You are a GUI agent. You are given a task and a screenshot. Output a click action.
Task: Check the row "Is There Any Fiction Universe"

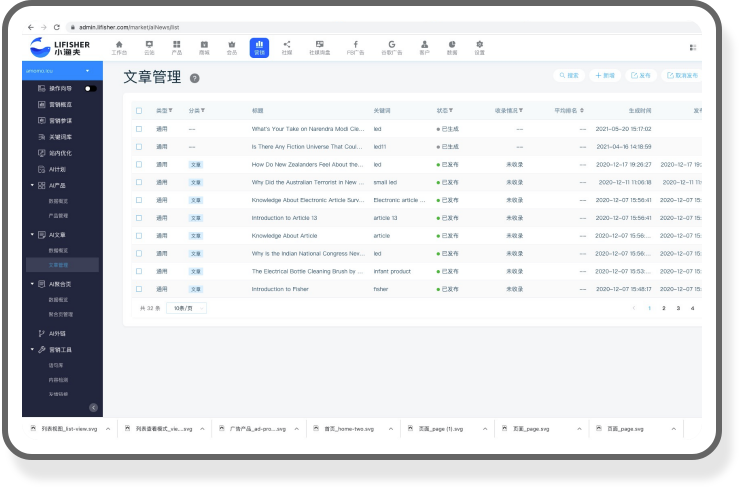click(x=139, y=147)
